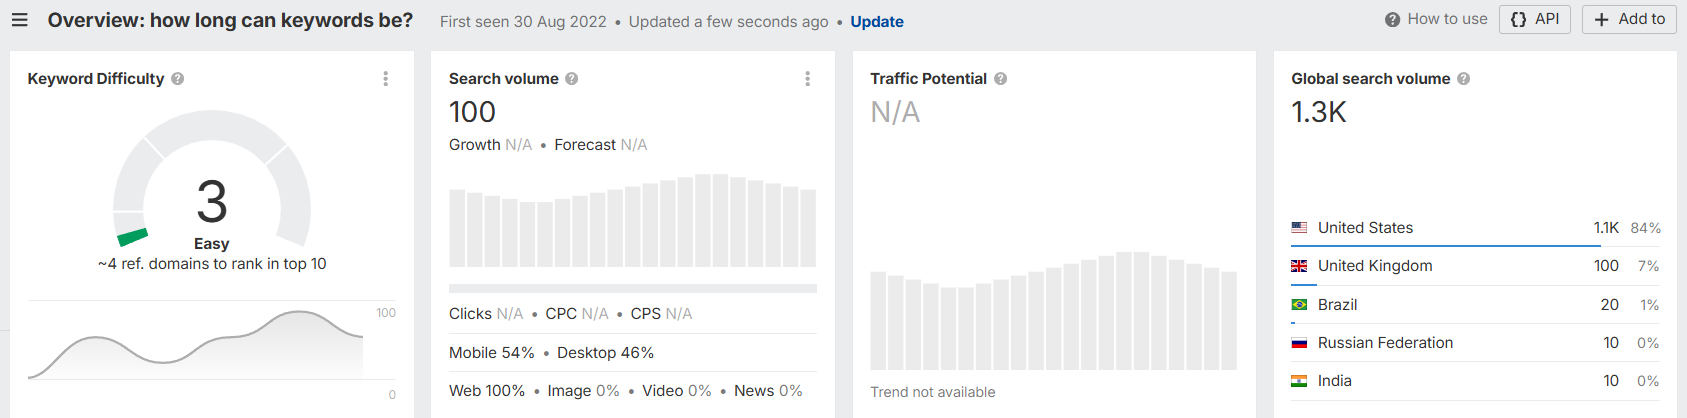The height and width of the screenshot is (418, 1687).
Task: Click the Search volume help icon
Action: 572,79
